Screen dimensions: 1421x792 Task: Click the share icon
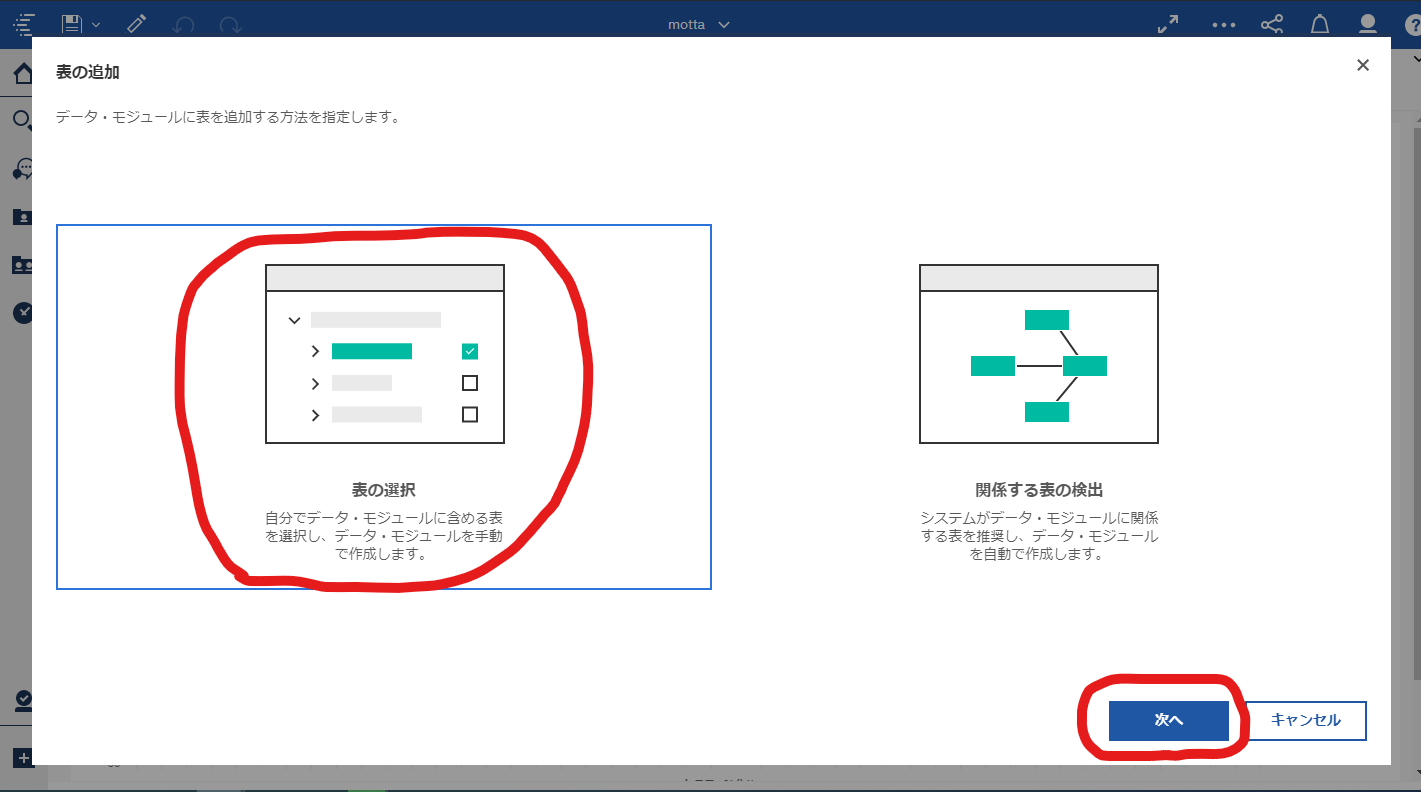point(1272,24)
